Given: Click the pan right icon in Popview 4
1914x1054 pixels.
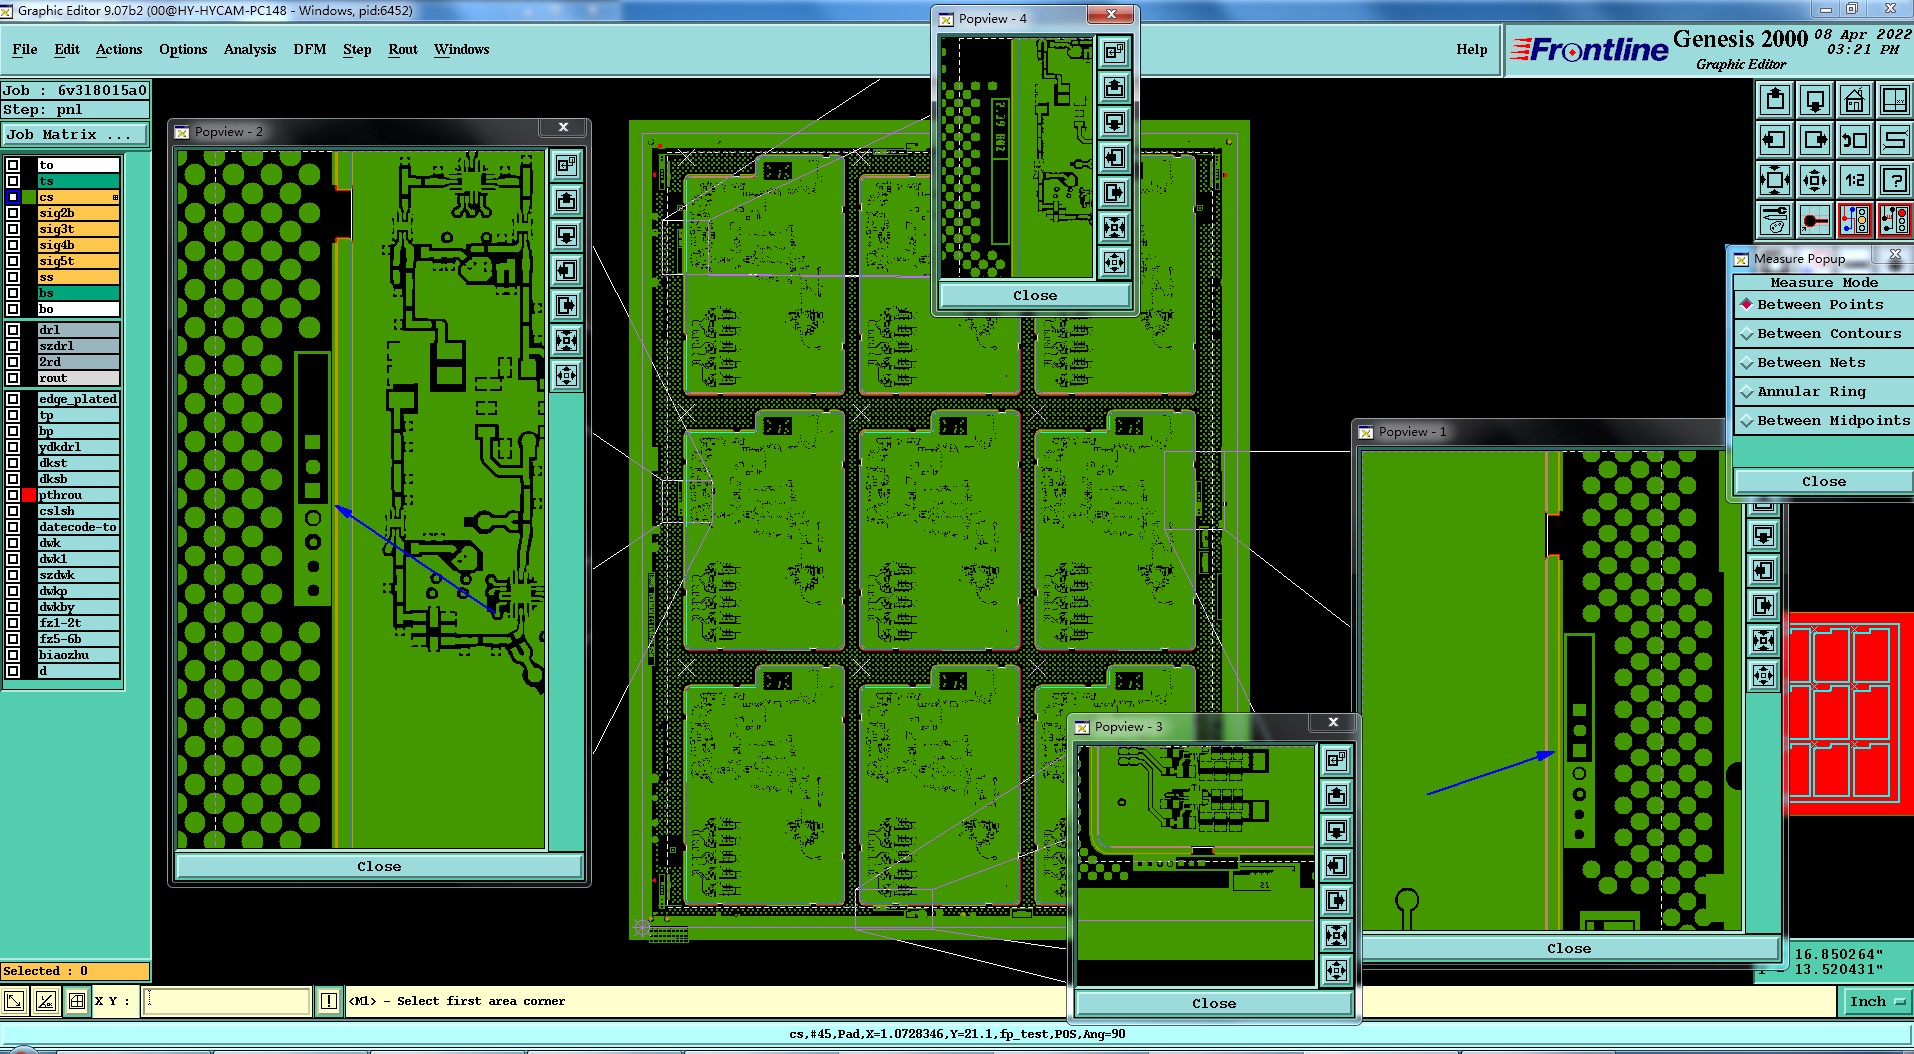Looking at the screenshot, I should tap(1114, 192).
